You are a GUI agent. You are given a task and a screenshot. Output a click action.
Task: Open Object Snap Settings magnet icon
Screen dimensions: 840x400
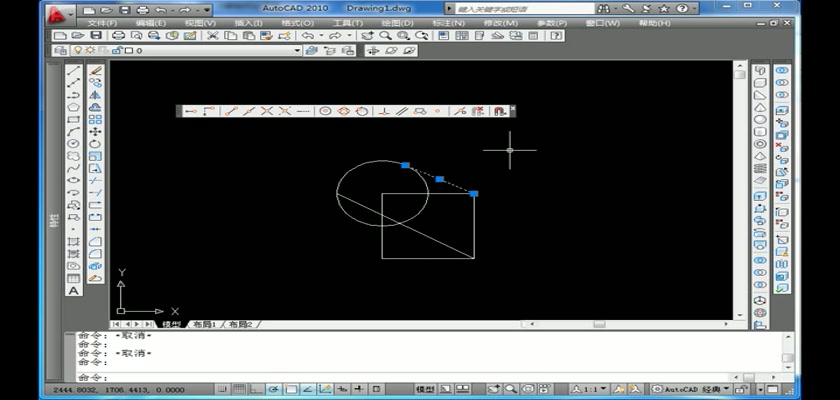(499, 111)
